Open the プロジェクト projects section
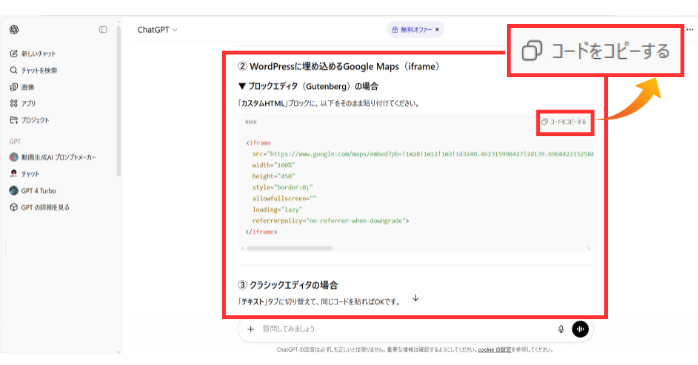 pos(29,120)
